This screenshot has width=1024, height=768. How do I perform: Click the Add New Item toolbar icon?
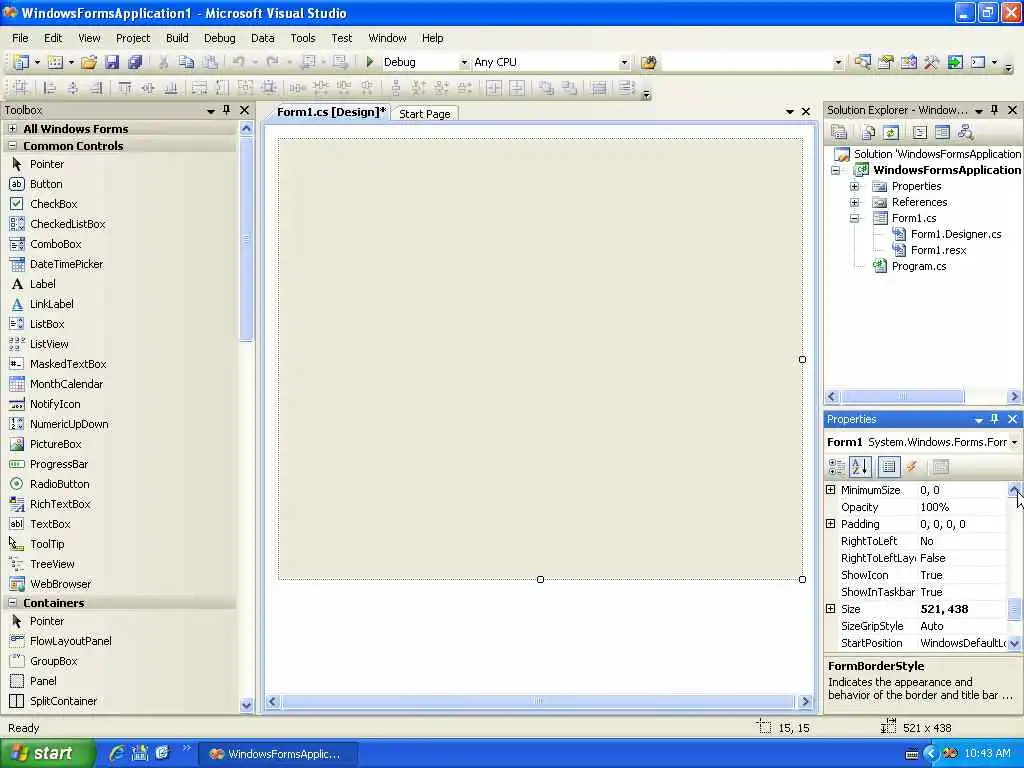click(x=56, y=62)
